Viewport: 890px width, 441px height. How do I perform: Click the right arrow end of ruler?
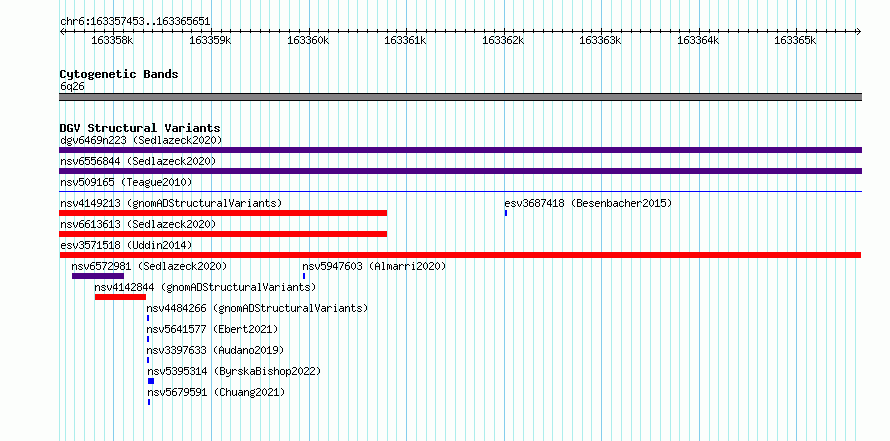859,31
